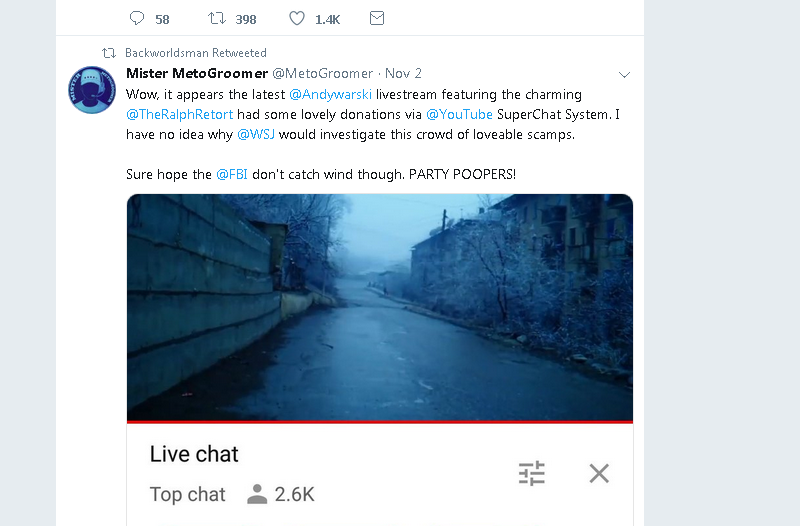Open the @WSJ mention link
This screenshot has height=526, width=800.
point(256,134)
